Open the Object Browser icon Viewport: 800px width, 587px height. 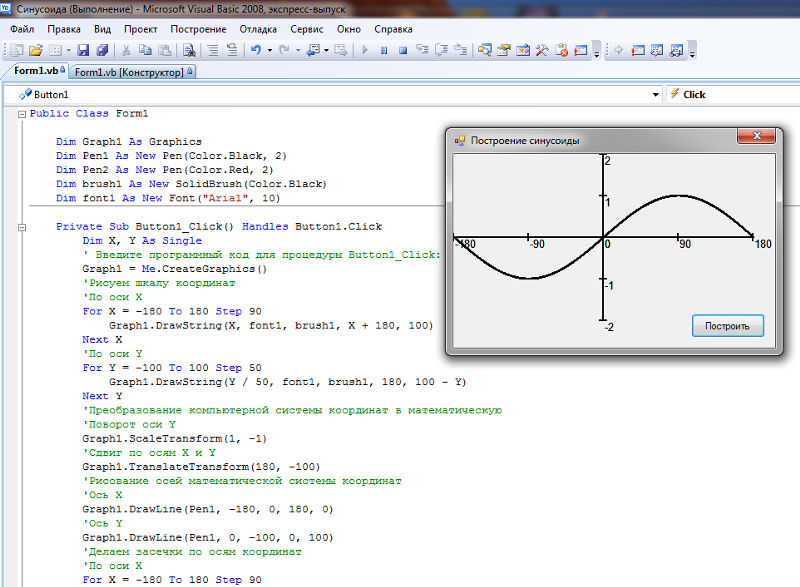coord(523,50)
